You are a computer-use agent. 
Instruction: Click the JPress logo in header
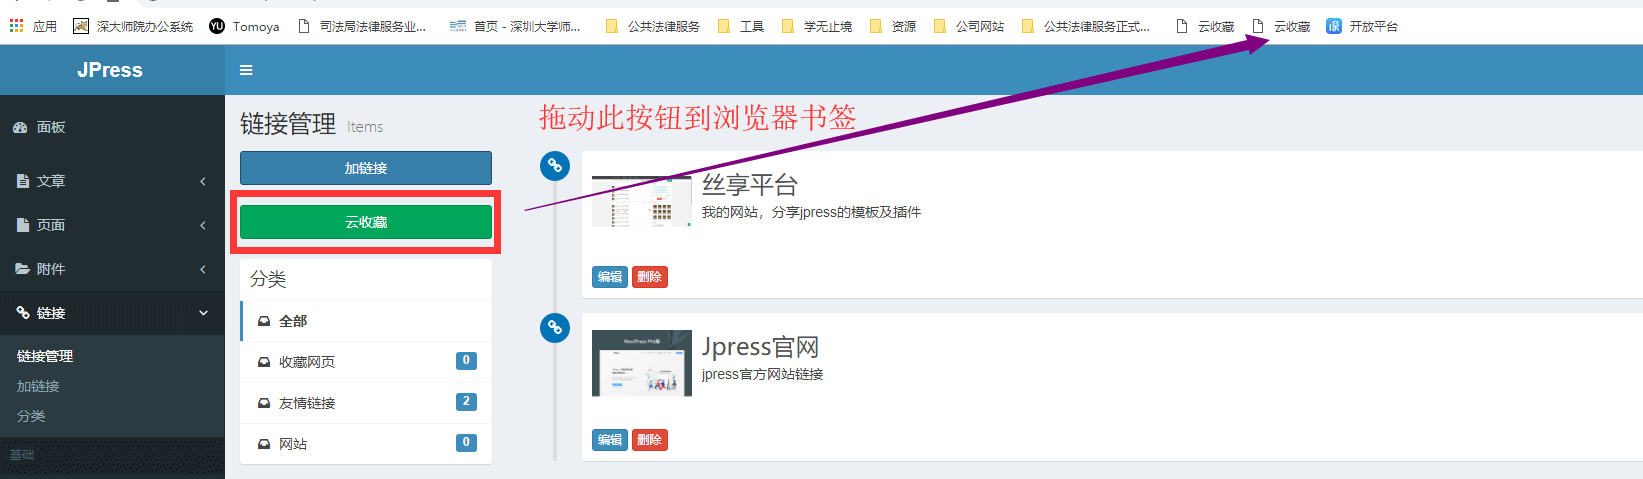click(110, 70)
